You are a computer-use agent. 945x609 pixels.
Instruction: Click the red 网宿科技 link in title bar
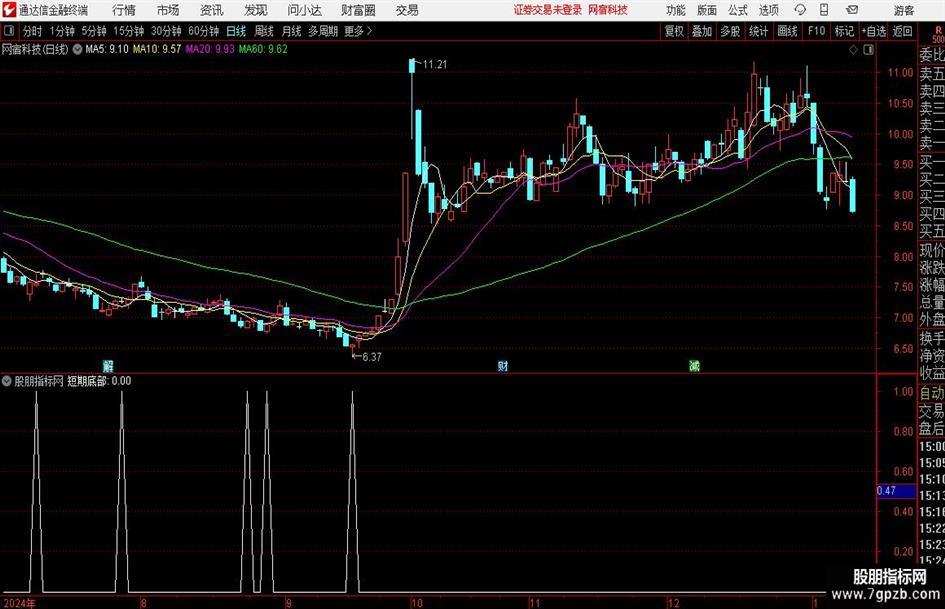(x=608, y=10)
